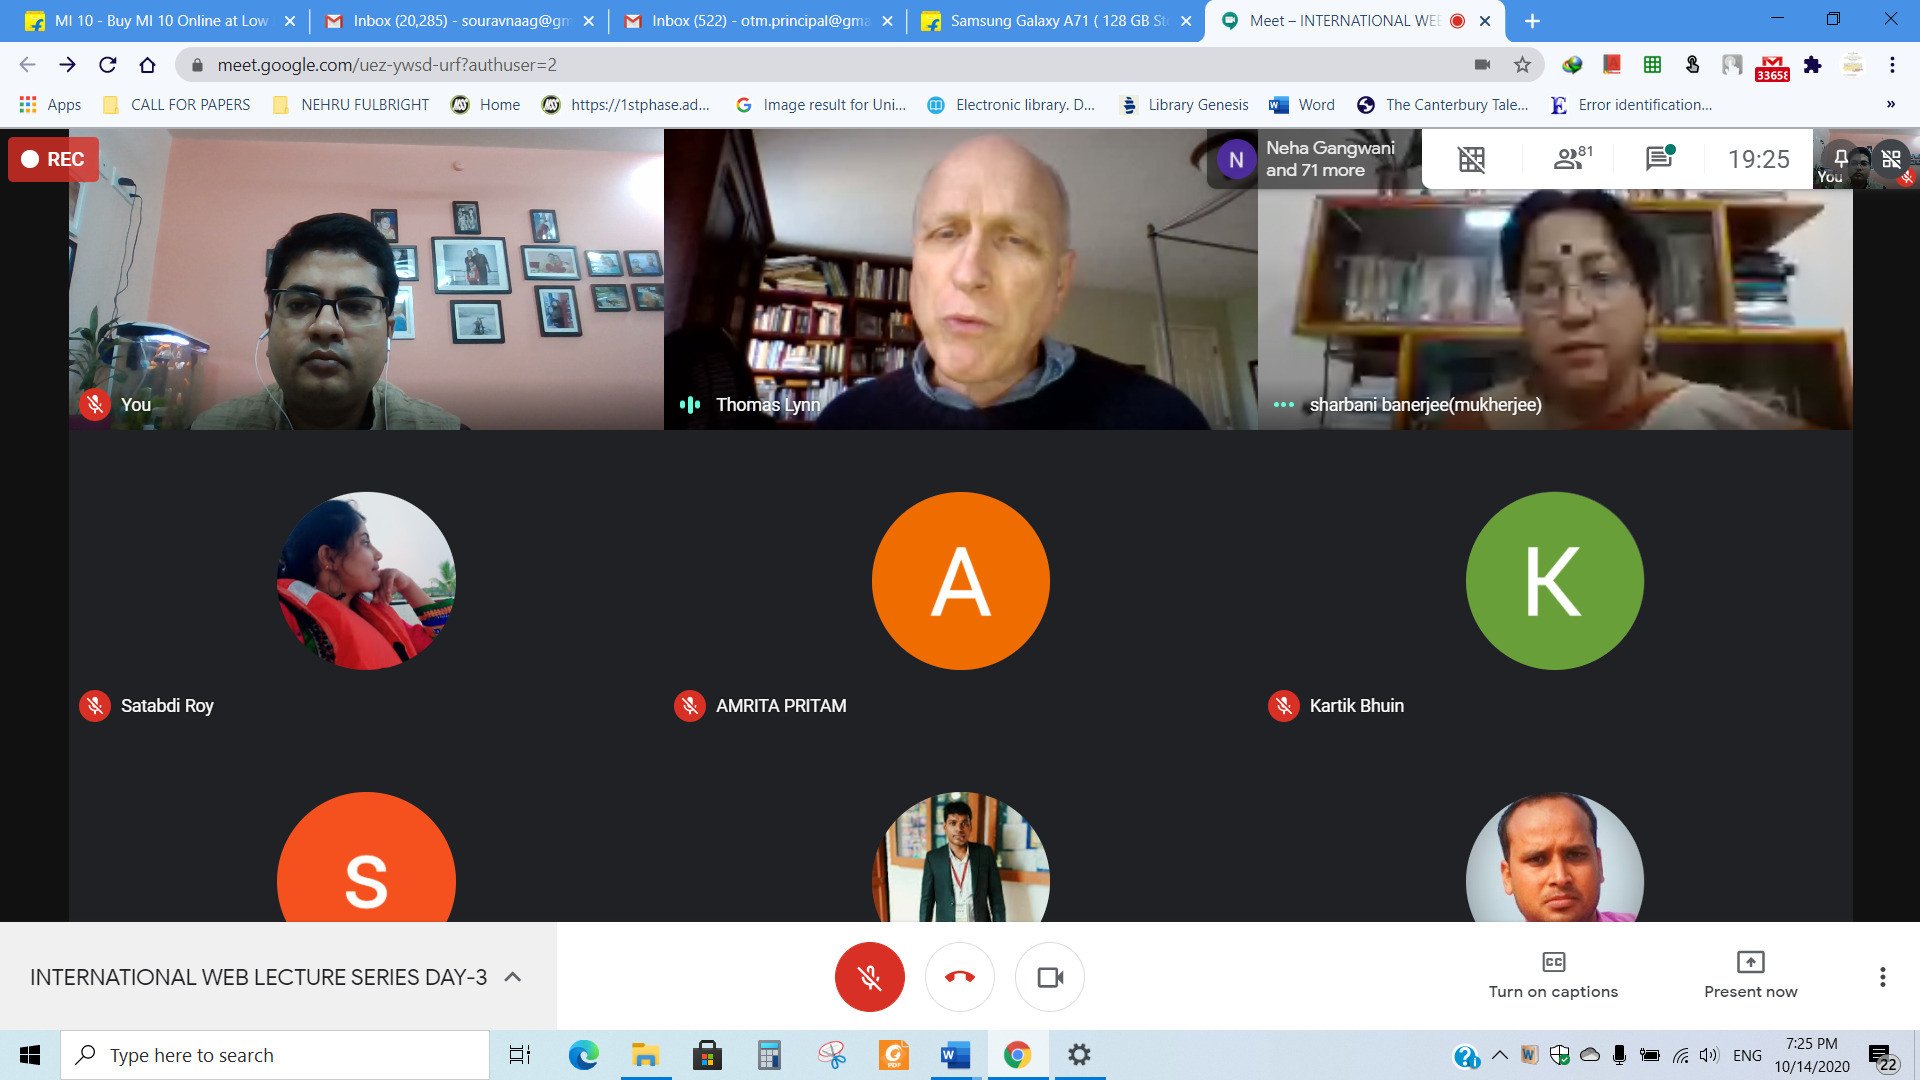
Task: Switch to the Samsung Galaxy A71 tab
Action: click(1055, 21)
